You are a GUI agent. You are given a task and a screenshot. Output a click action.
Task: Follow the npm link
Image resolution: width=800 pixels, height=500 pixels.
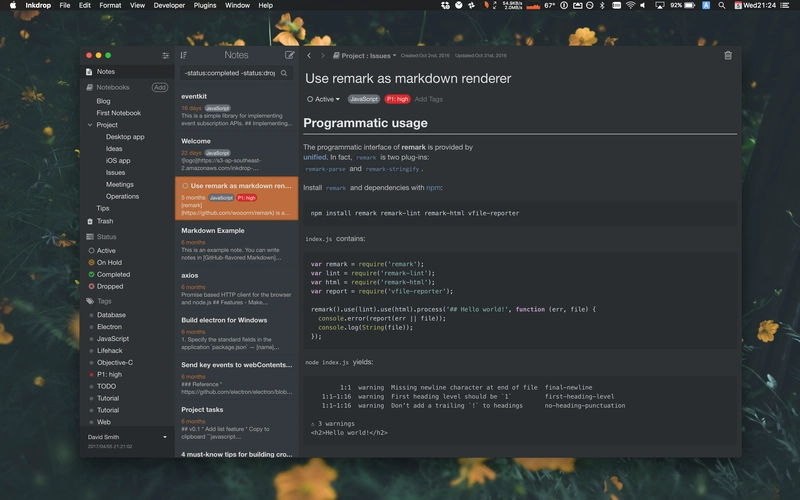(434, 188)
